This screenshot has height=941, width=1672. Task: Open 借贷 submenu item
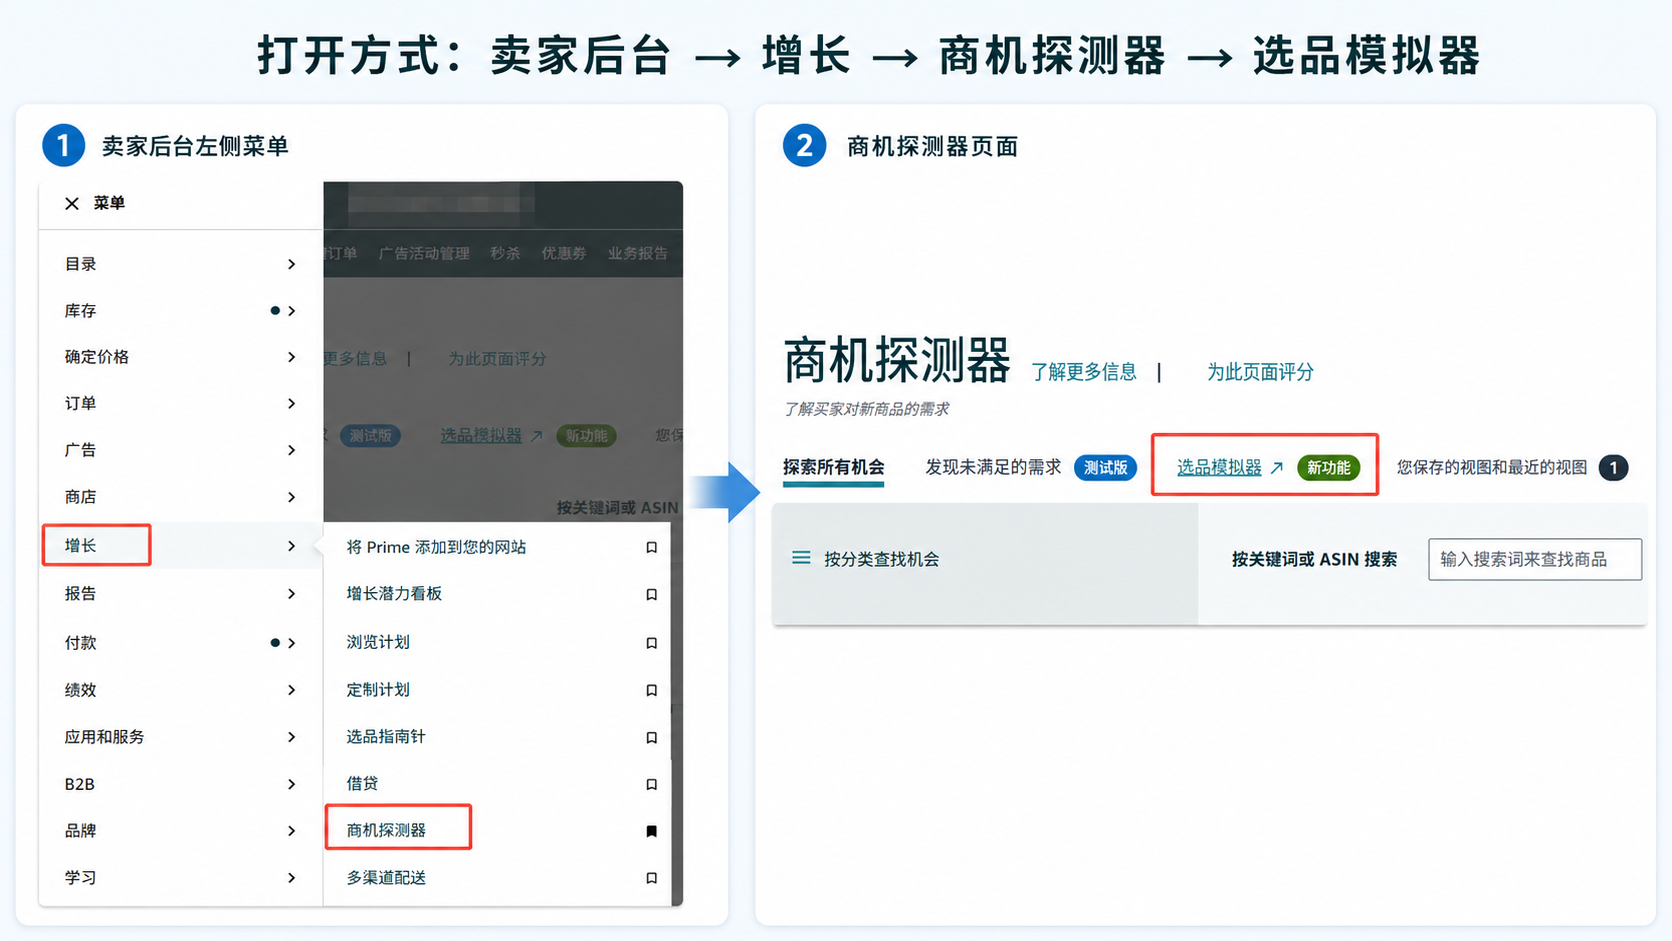point(362,784)
